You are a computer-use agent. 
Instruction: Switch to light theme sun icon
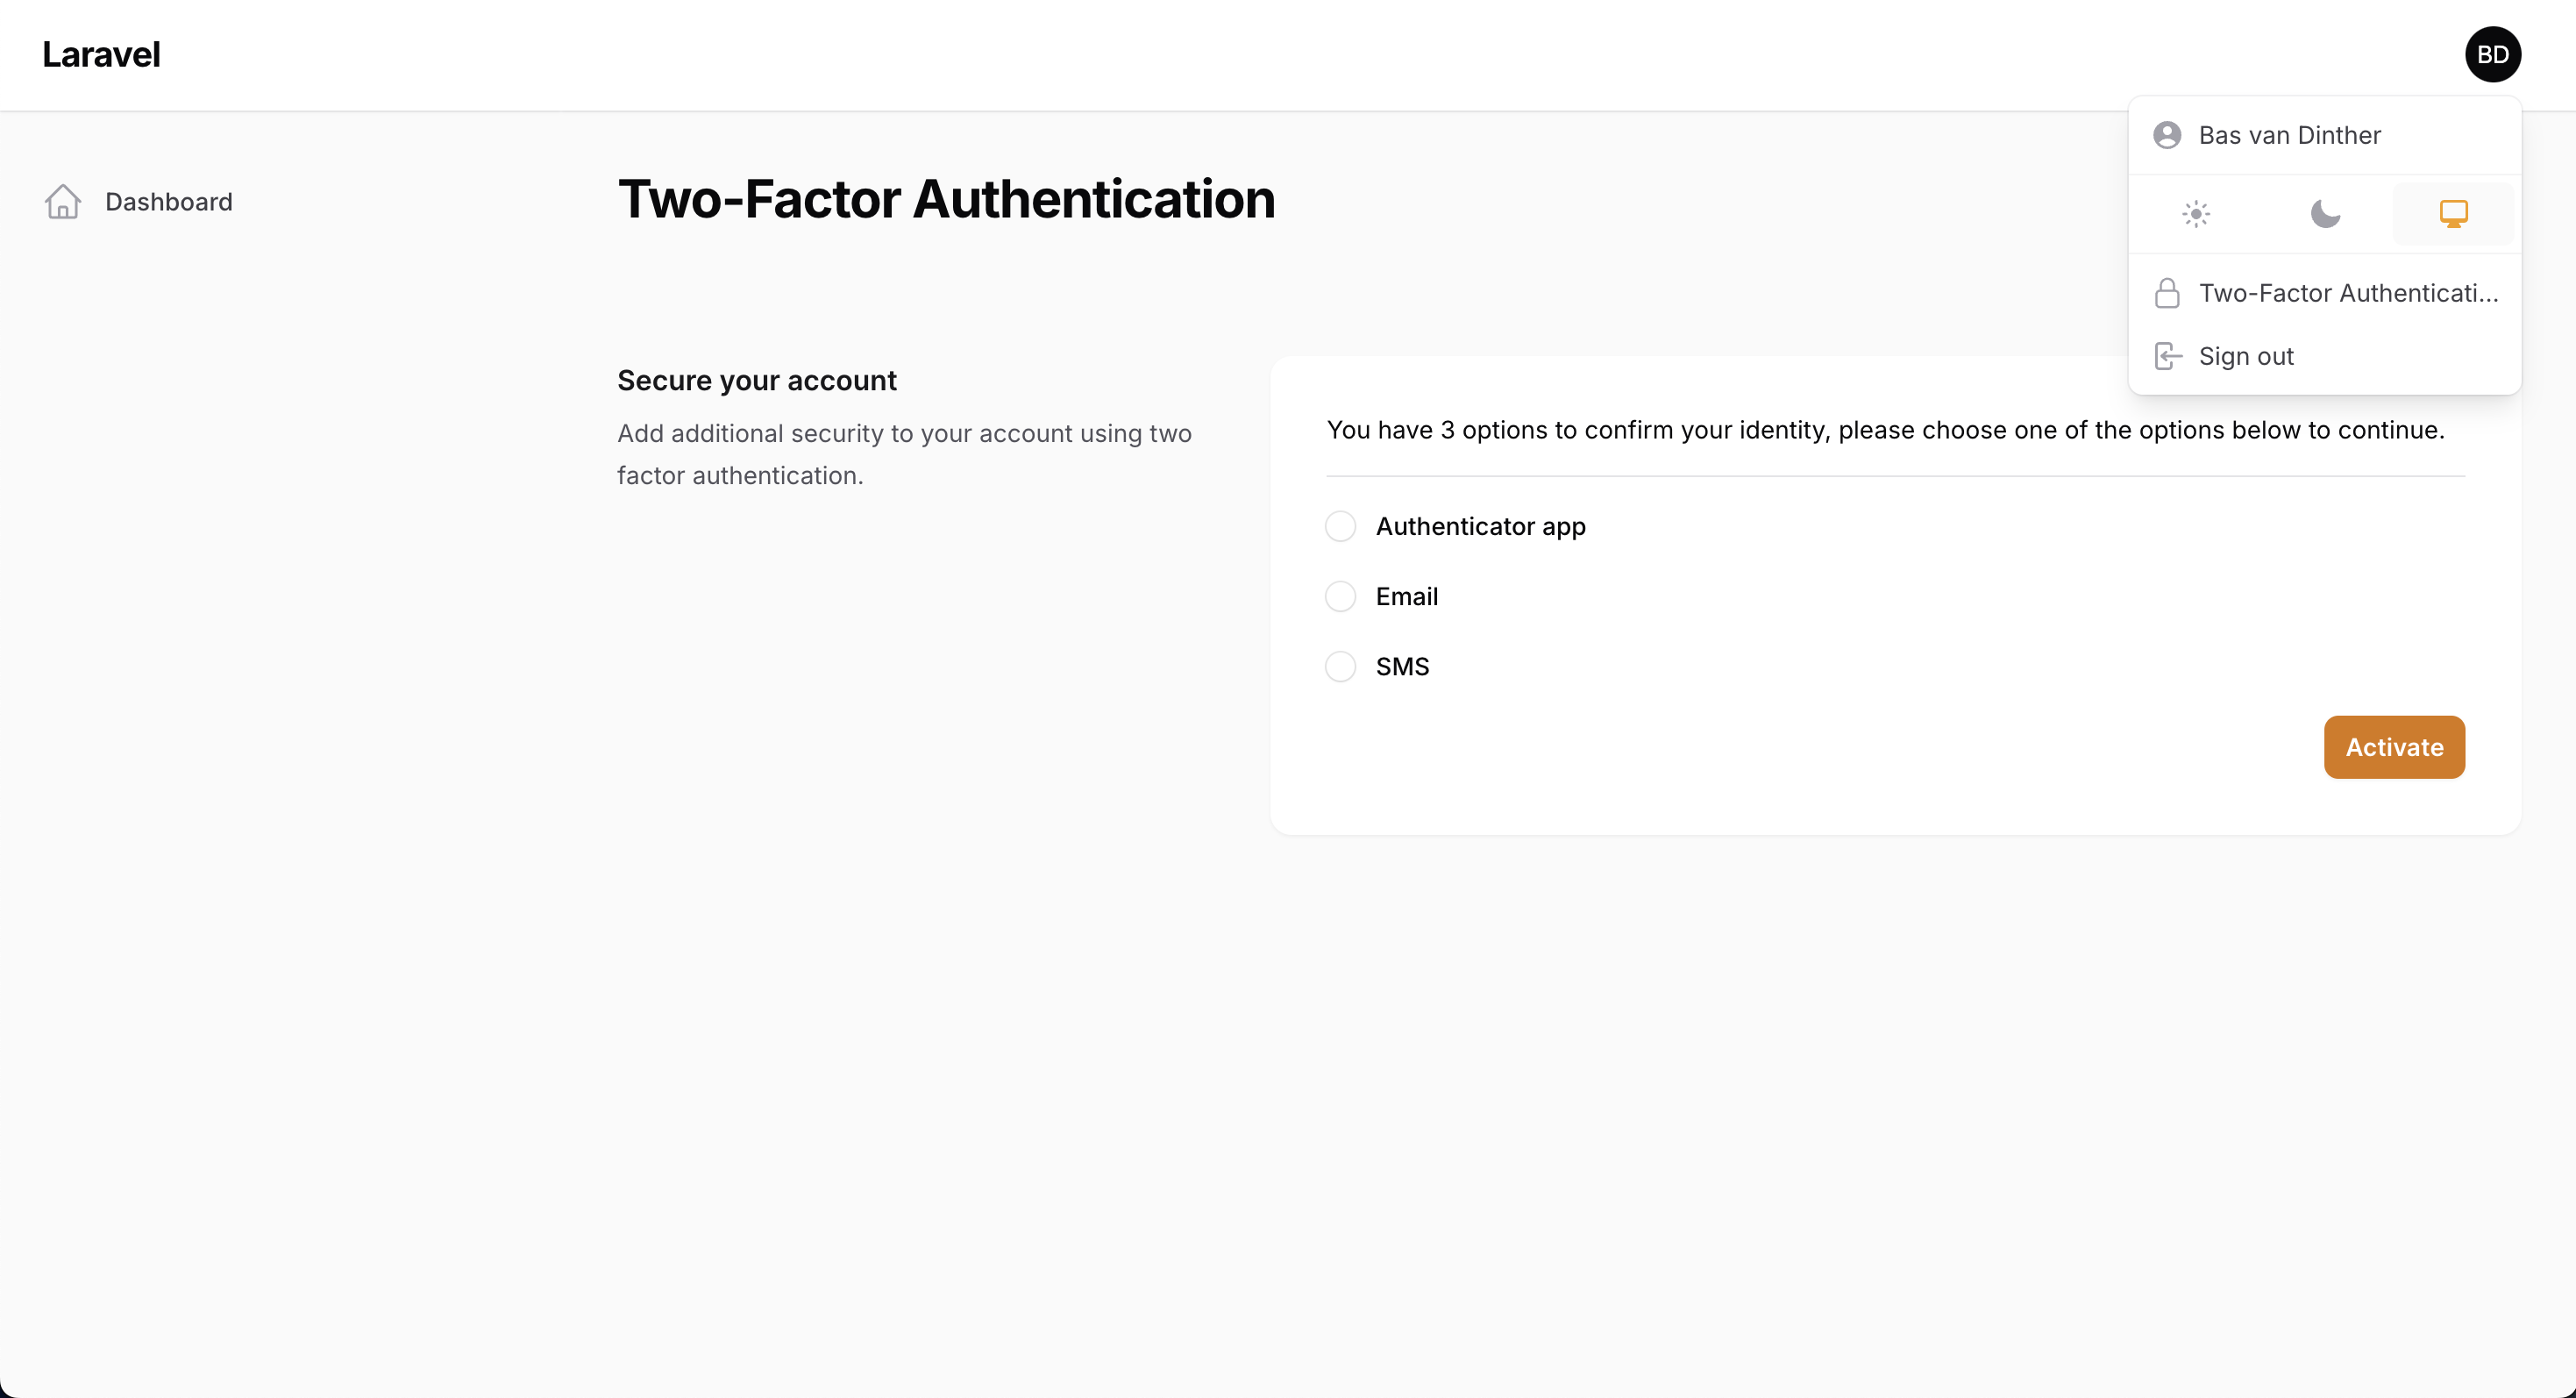coord(2195,214)
